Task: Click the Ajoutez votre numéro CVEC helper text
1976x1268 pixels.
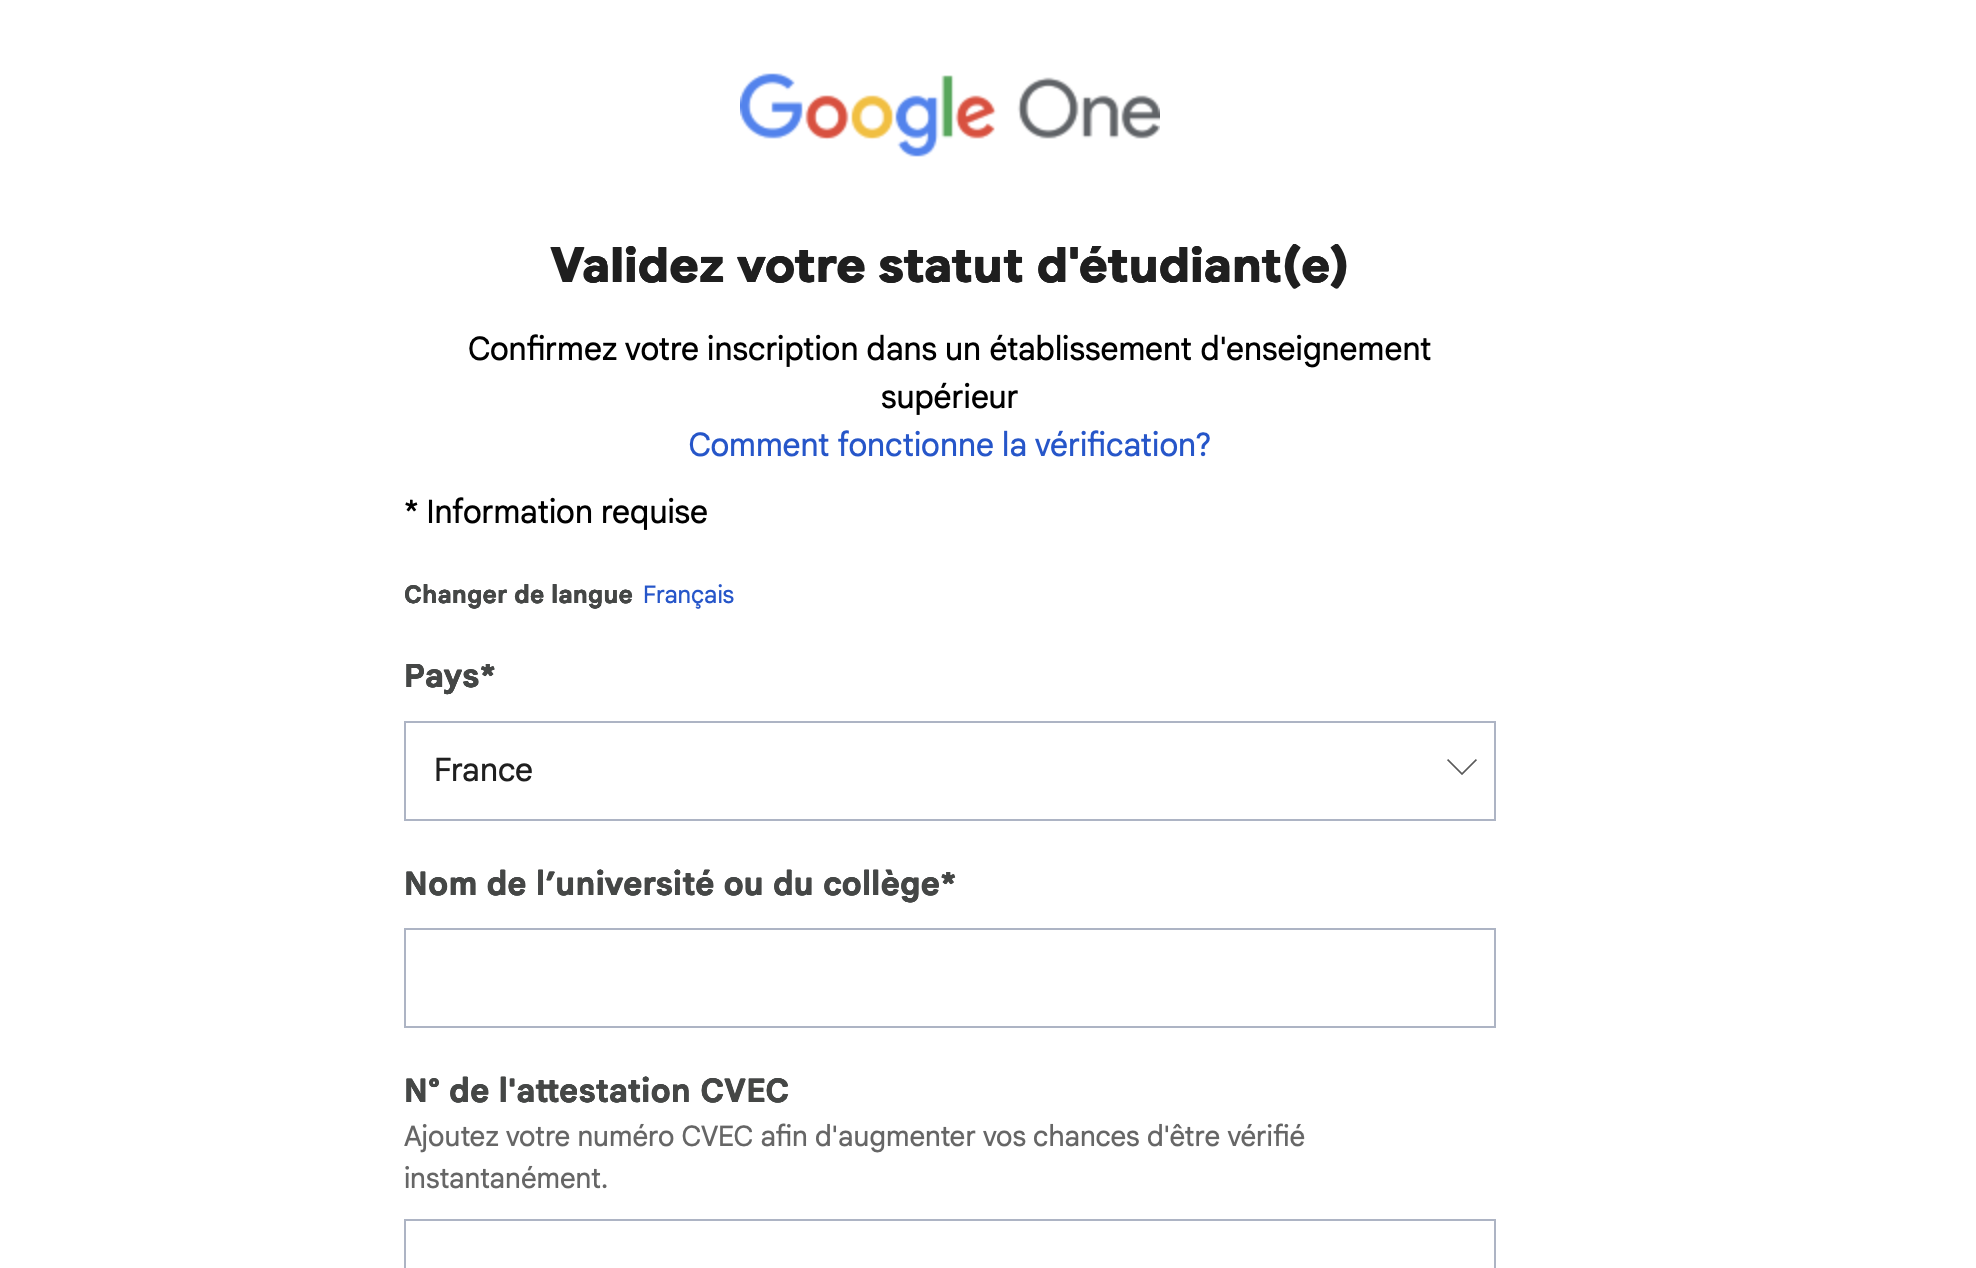Action: coord(854,1137)
